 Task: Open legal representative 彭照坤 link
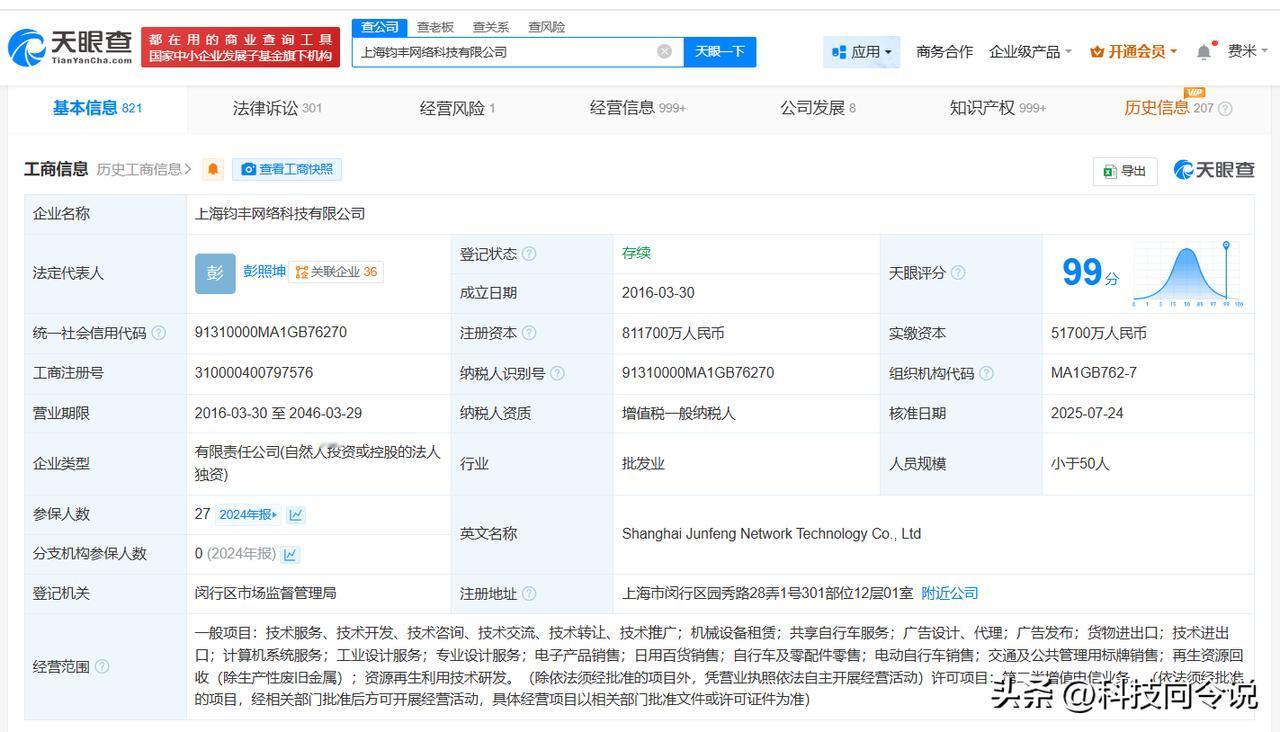(x=264, y=272)
